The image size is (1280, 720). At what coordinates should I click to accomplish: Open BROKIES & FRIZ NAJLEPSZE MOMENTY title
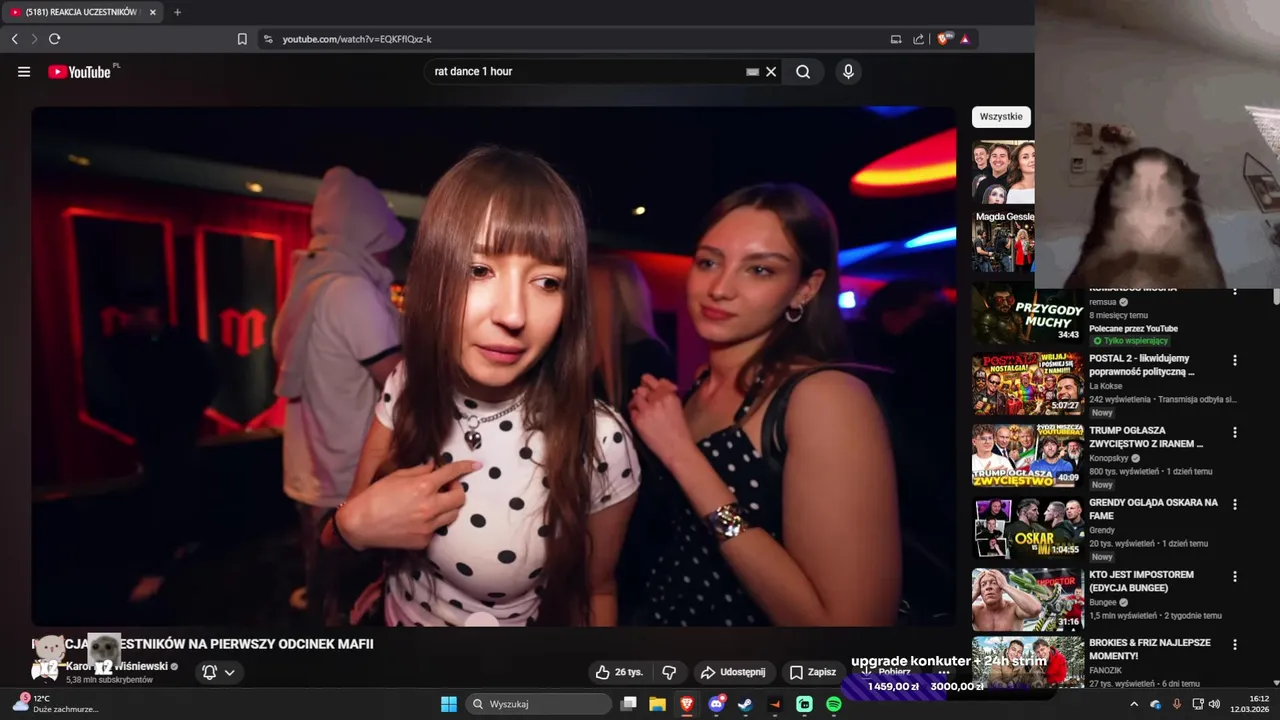pyautogui.click(x=1150, y=649)
